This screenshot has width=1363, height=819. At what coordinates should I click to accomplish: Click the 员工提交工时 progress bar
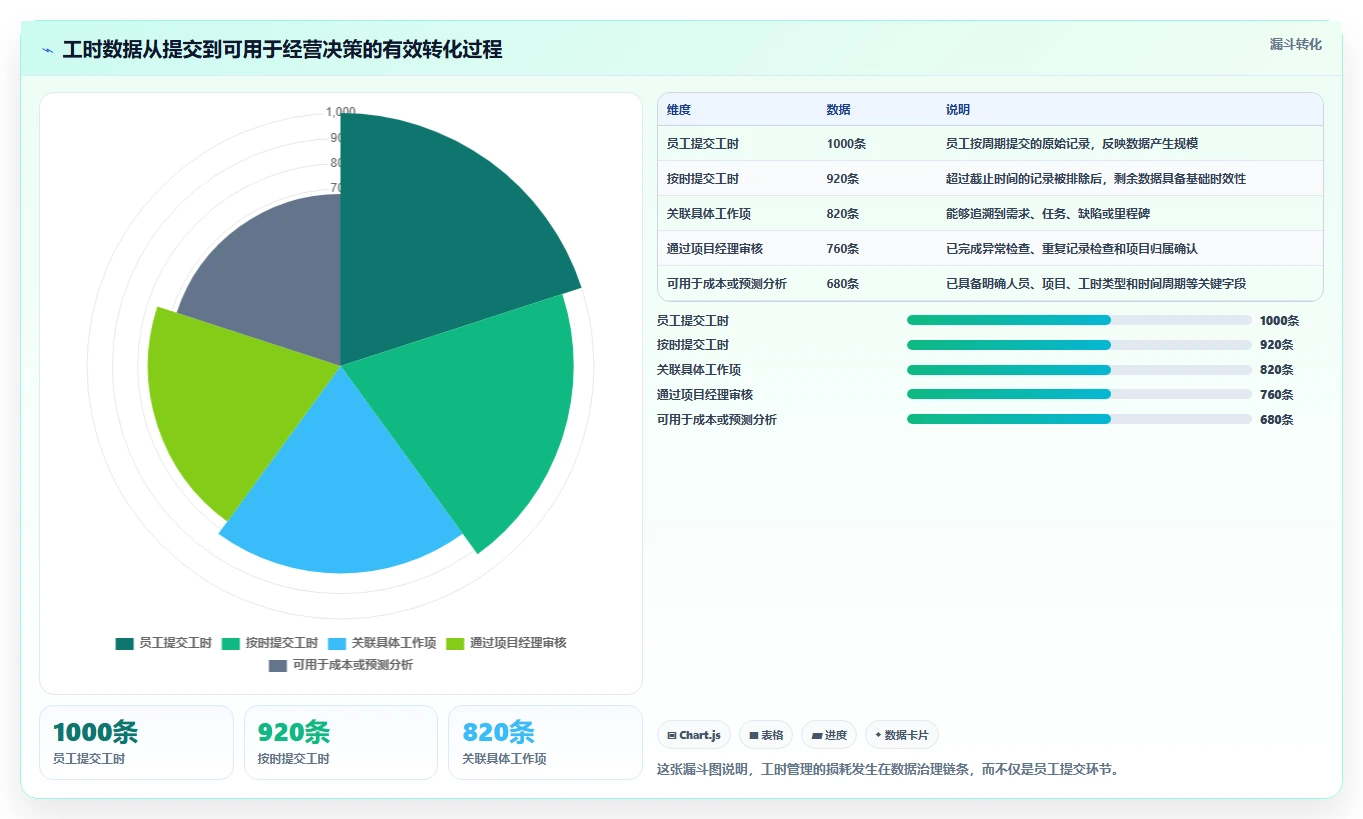pyautogui.click(x=1079, y=320)
